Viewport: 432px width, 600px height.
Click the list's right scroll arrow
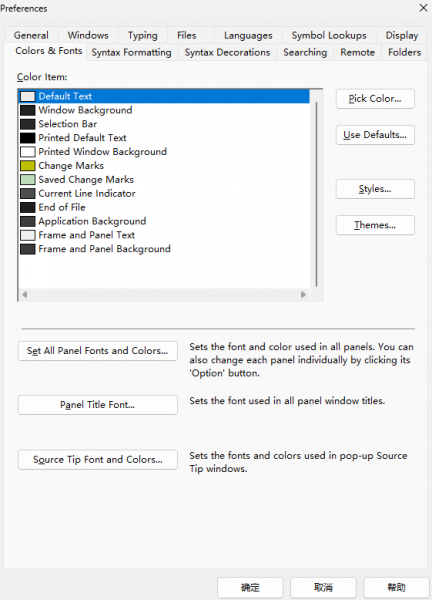click(x=303, y=295)
